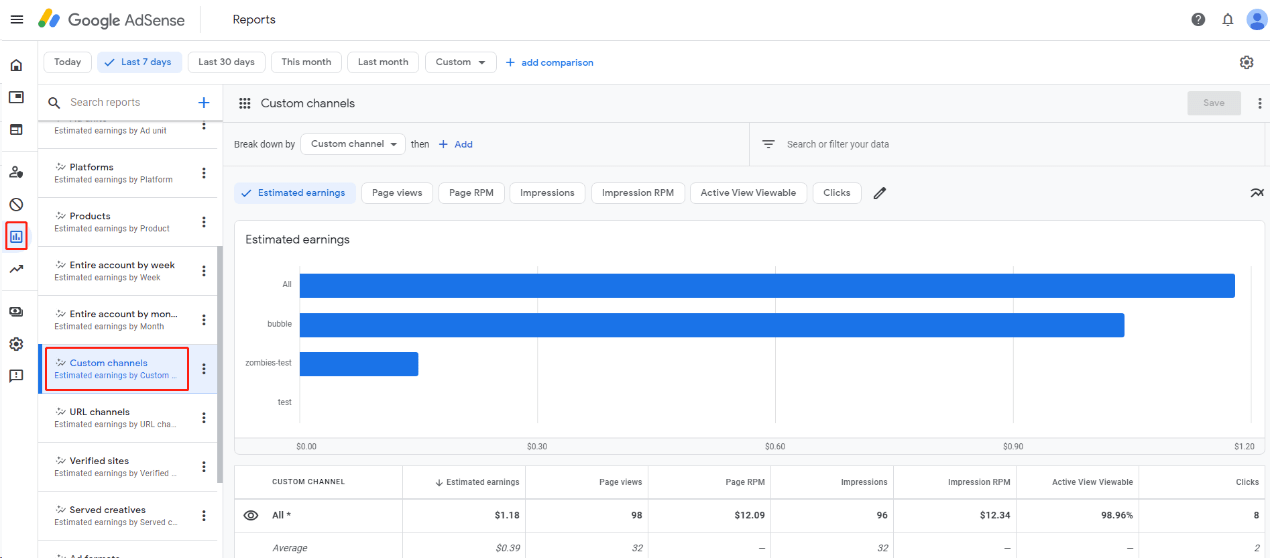
Task: Click the Save button
Action: pos(1214,103)
